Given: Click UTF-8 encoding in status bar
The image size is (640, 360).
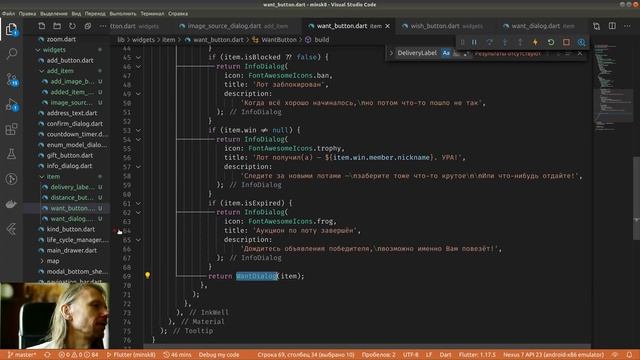Looking at the screenshot, I should tap(411, 355).
